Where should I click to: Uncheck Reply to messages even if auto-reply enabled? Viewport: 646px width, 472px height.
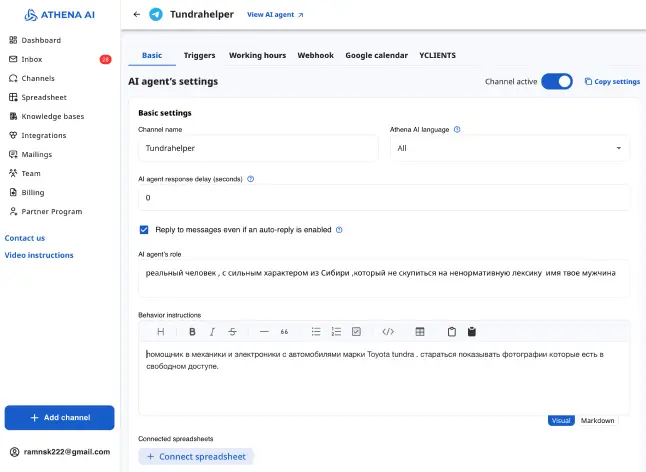coord(144,229)
